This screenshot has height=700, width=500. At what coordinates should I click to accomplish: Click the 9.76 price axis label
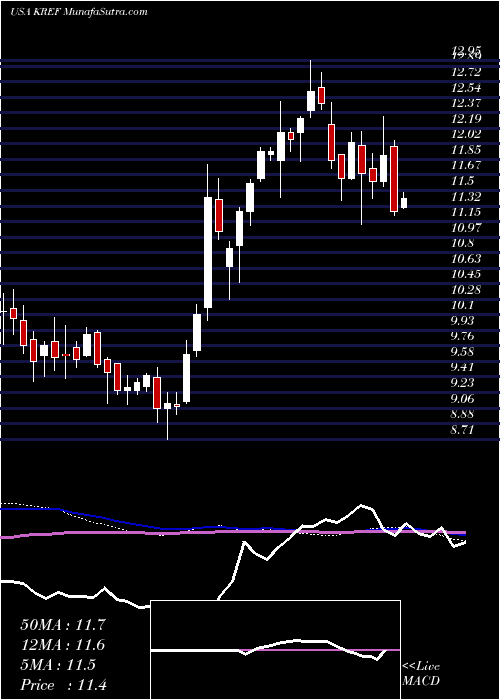tap(464, 336)
